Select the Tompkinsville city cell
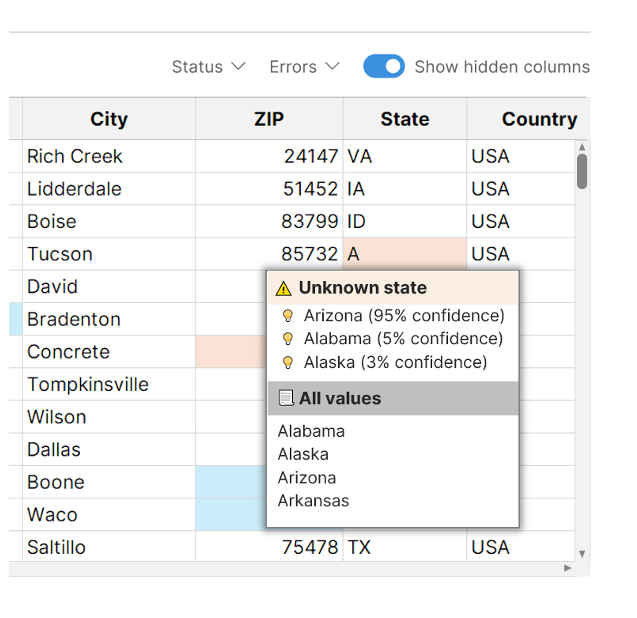Screen dimensions: 637x618 click(109, 384)
